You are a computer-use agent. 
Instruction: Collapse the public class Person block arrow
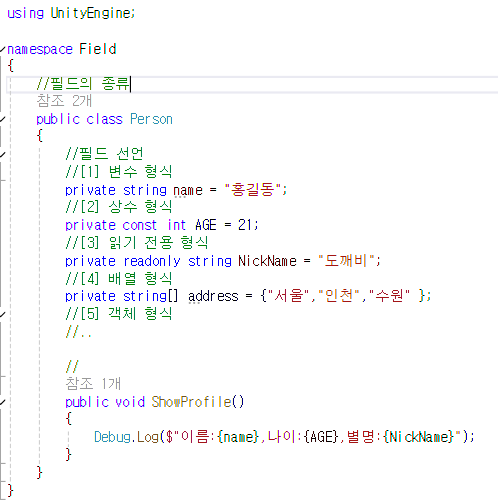click(x=3, y=119)
